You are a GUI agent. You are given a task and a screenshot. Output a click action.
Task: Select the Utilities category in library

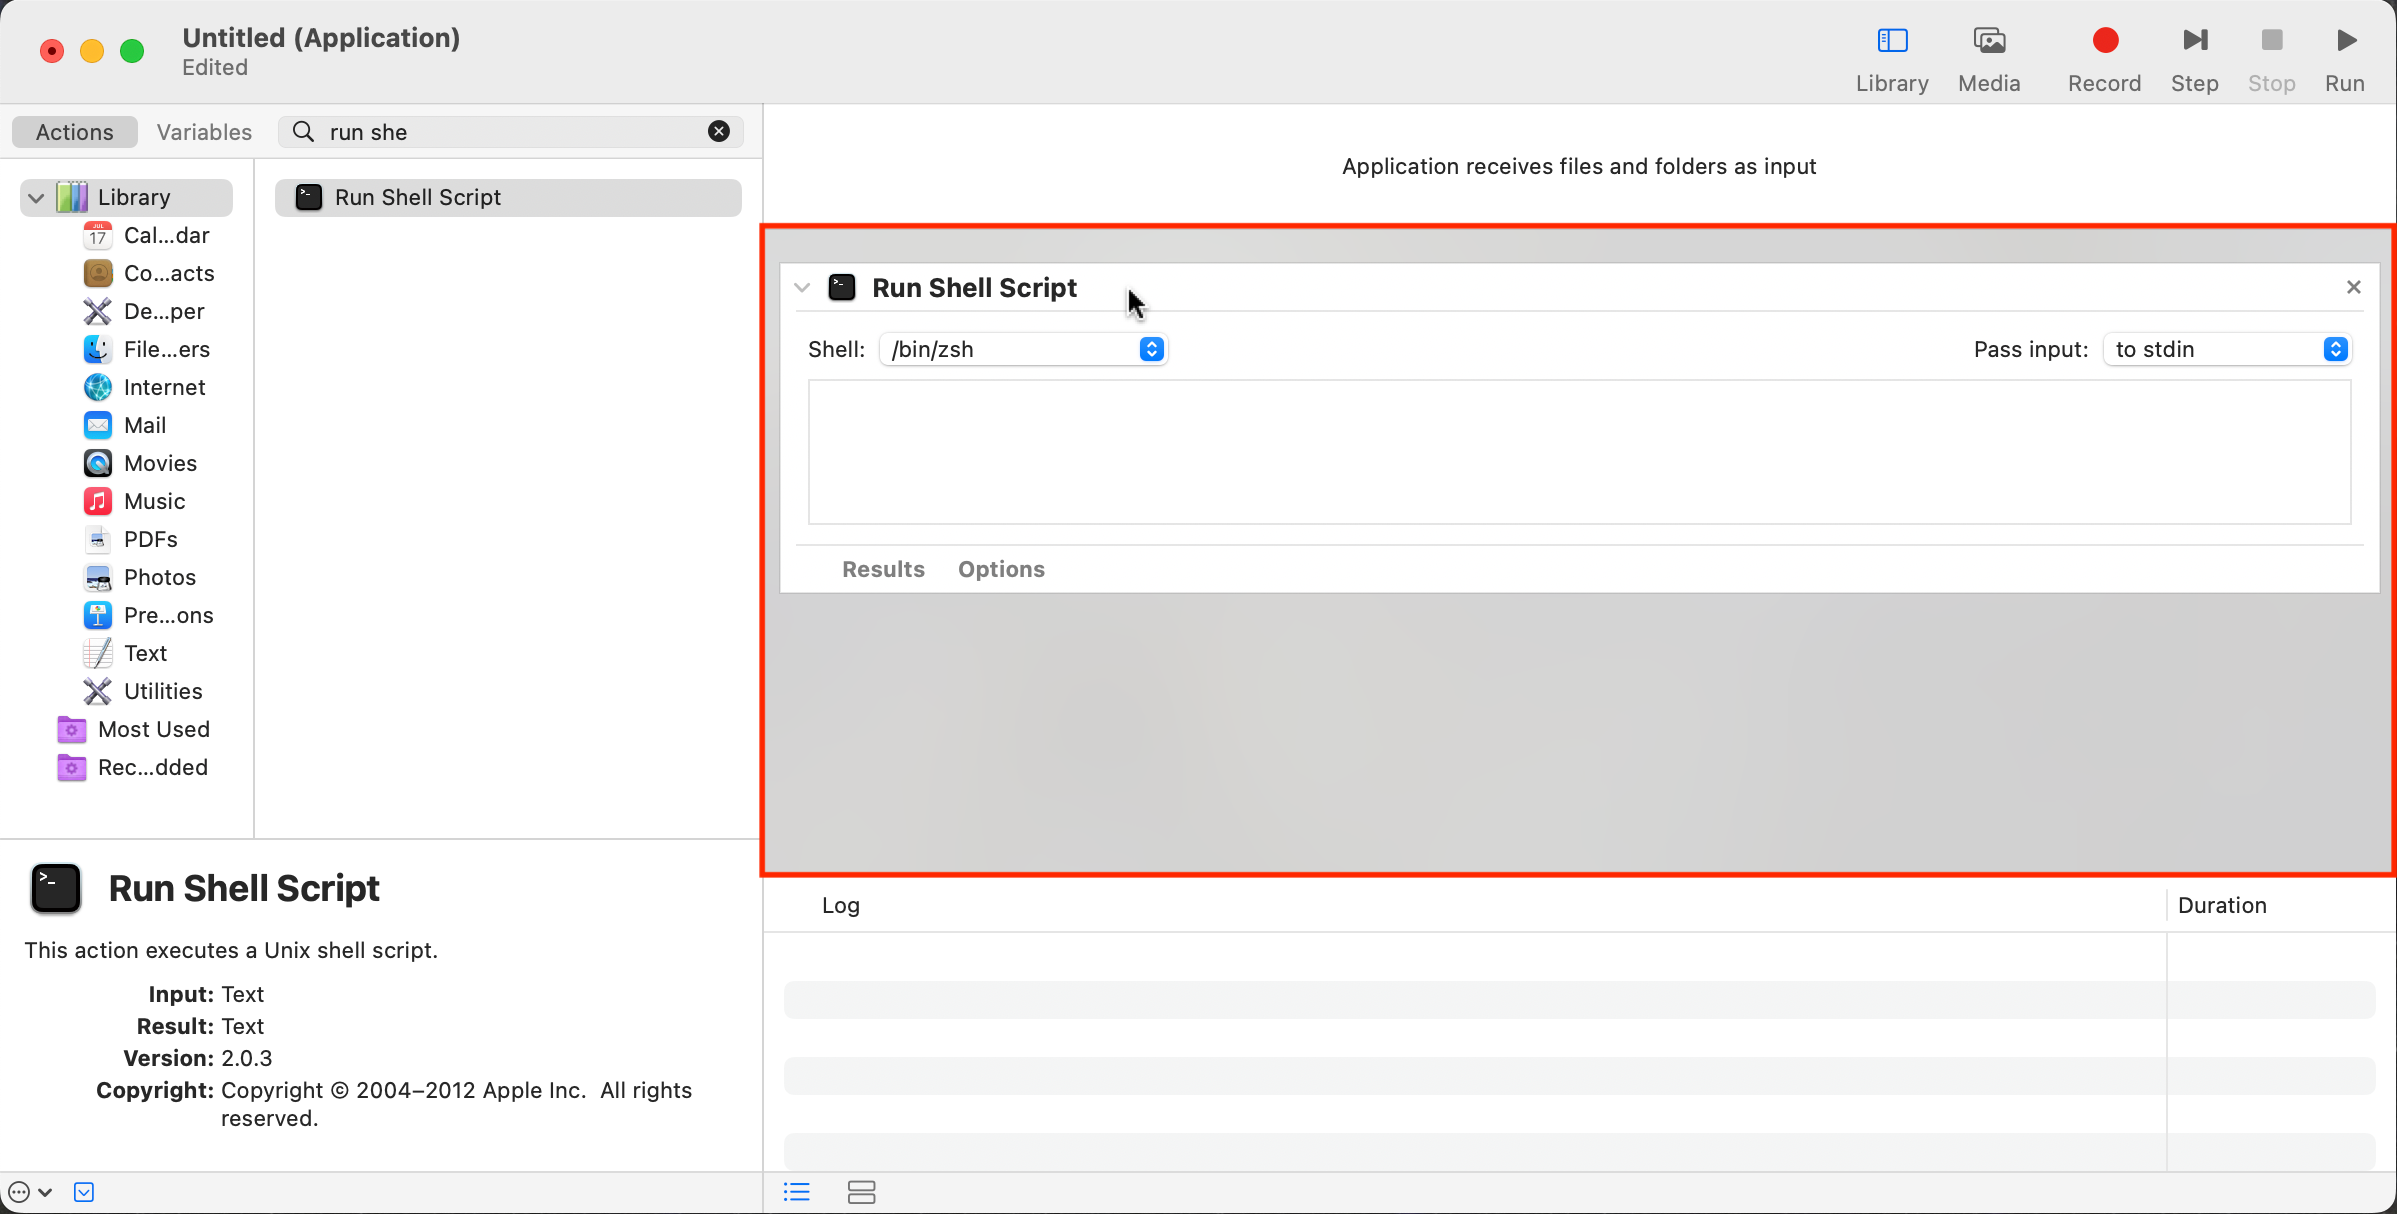coord(163,691)
